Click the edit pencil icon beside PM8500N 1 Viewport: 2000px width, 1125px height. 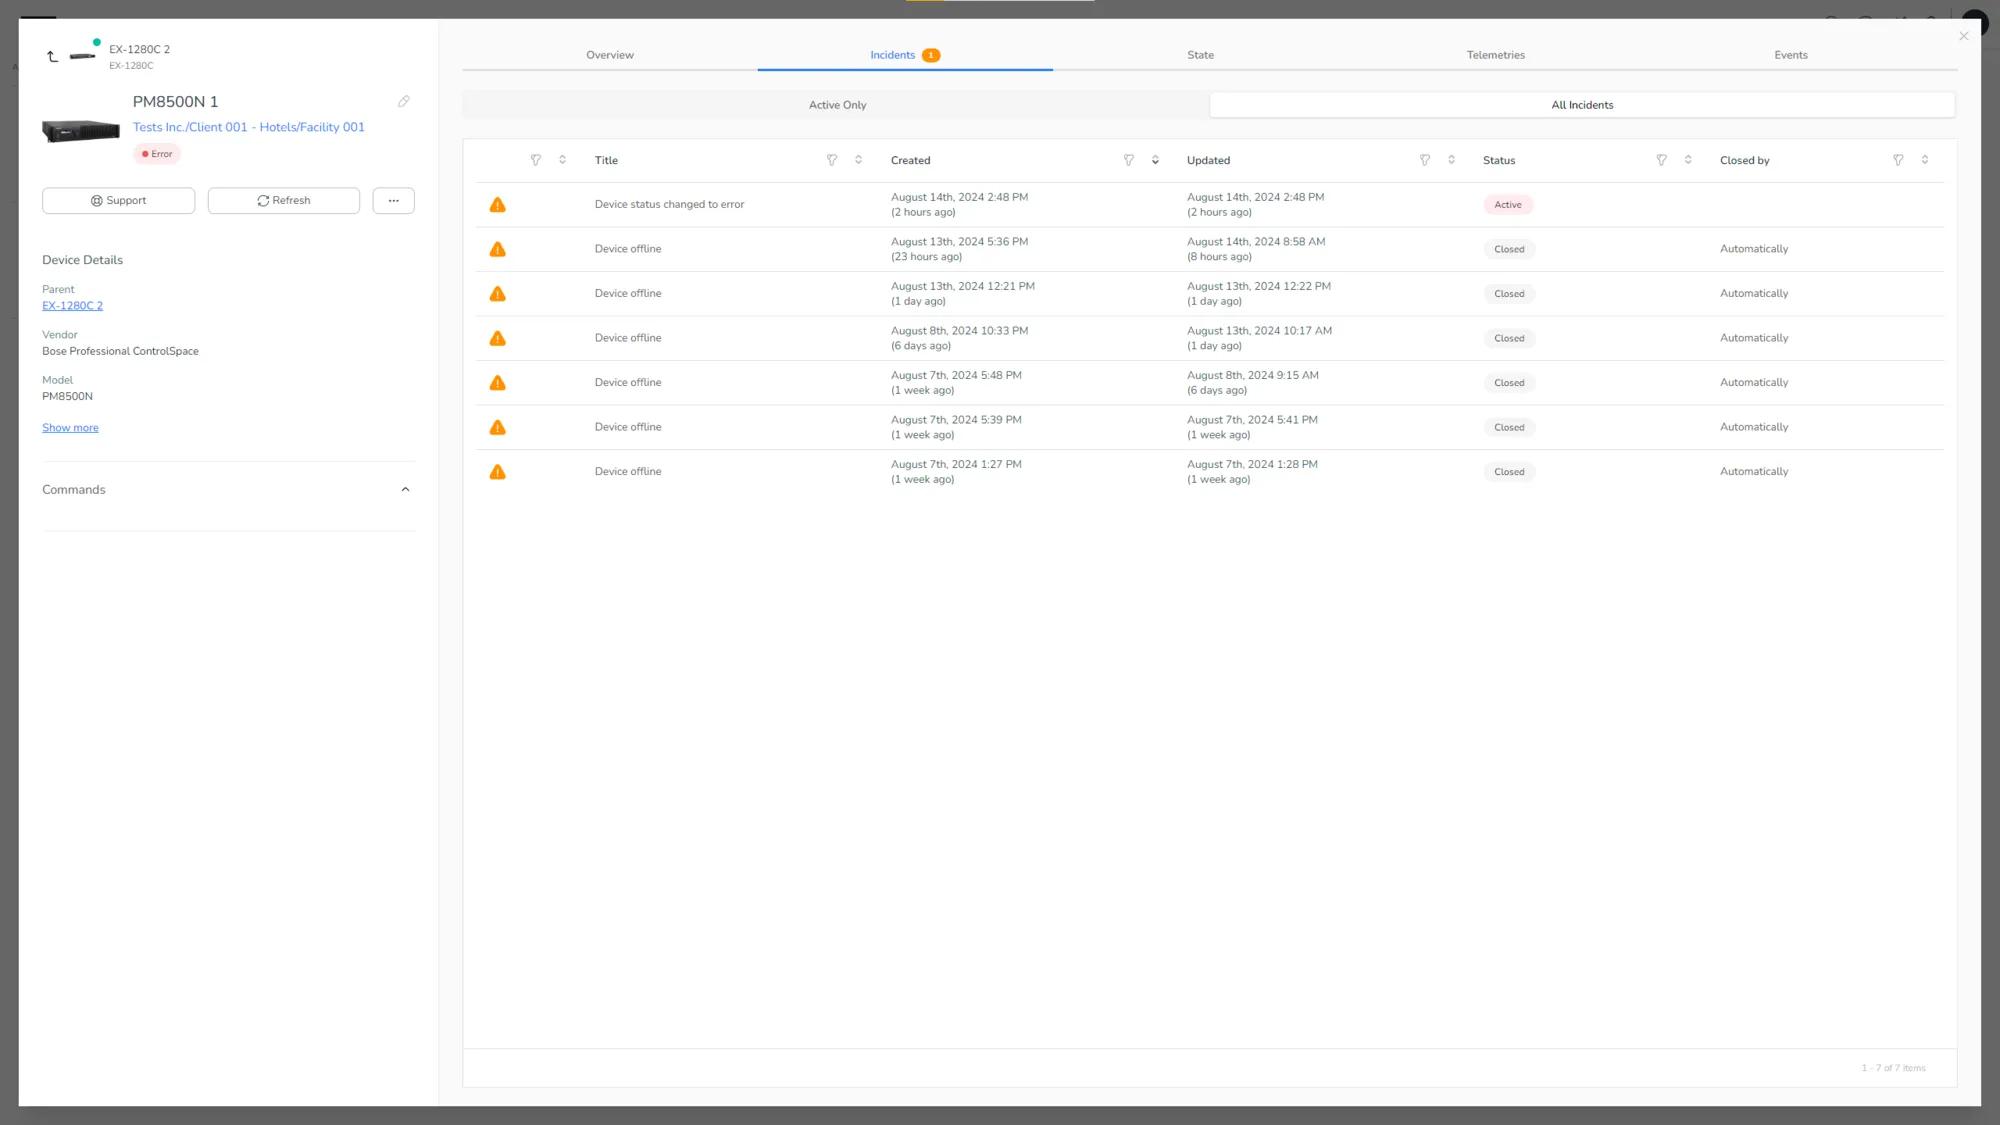404,101
